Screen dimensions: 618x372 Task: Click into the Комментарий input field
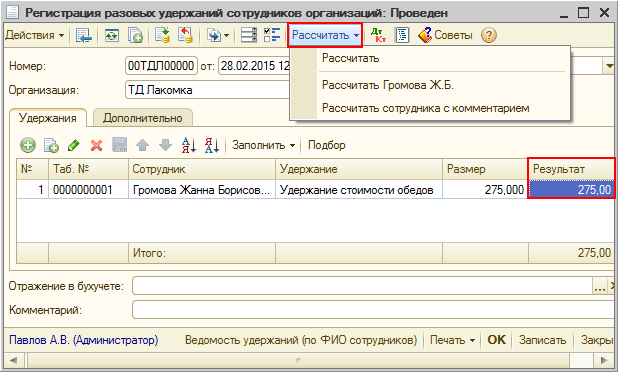[373, 310]
